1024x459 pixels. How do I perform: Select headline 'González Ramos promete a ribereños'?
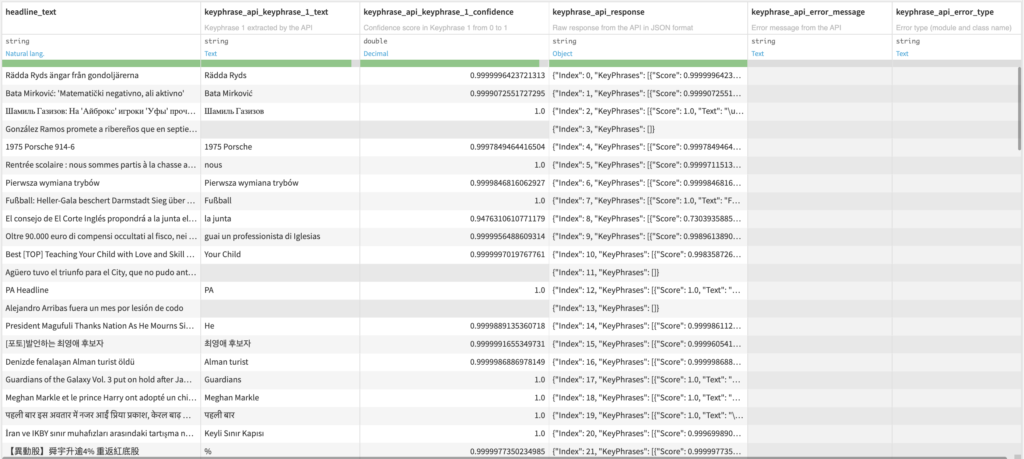[101, 129]
